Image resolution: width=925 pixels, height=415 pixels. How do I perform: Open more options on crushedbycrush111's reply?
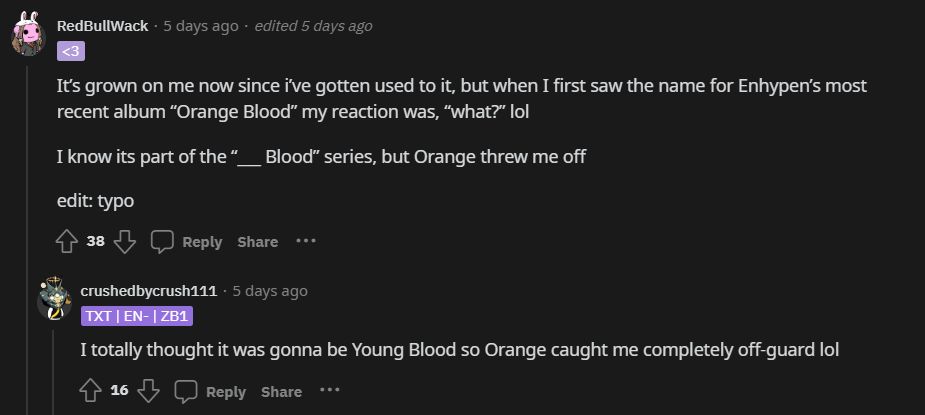330,391
